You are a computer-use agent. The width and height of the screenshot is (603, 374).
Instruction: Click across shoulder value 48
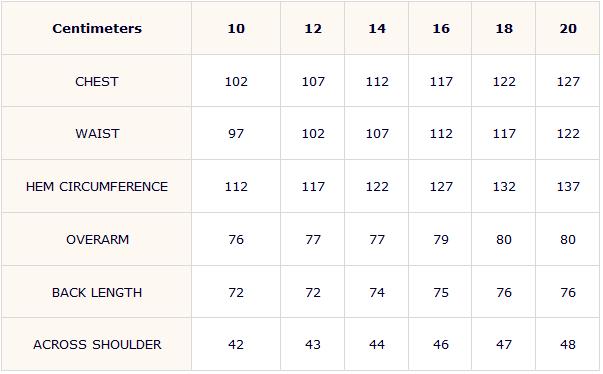(568, 345)
